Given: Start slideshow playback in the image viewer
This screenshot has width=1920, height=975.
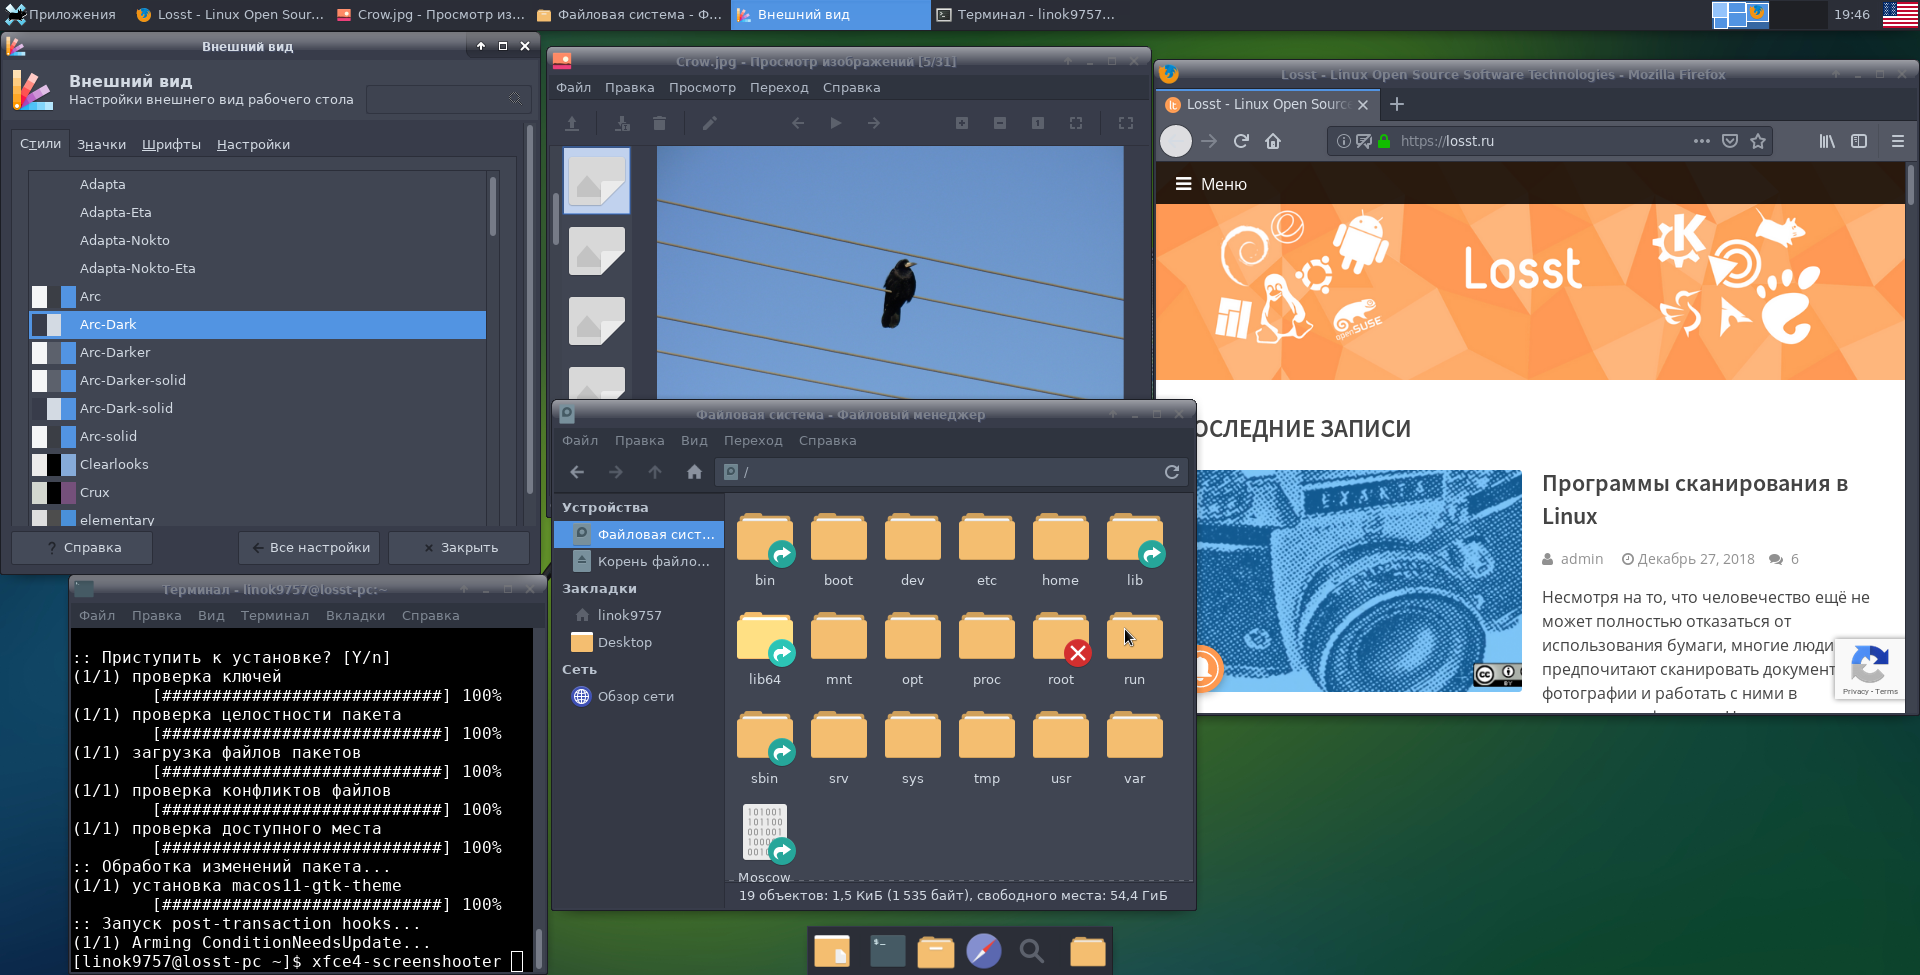Looking at the screenshot, I should pos(835,123).
